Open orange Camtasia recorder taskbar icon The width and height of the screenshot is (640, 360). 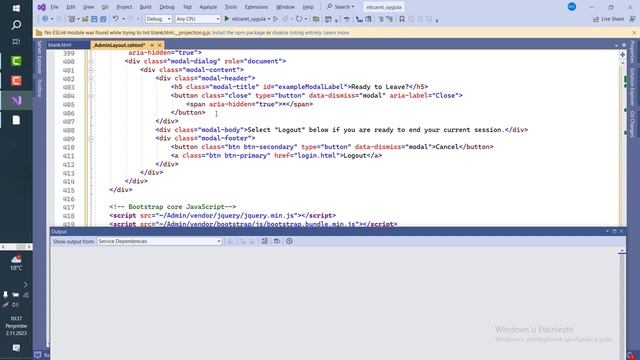pyautogui.click(x=16, y=80)
